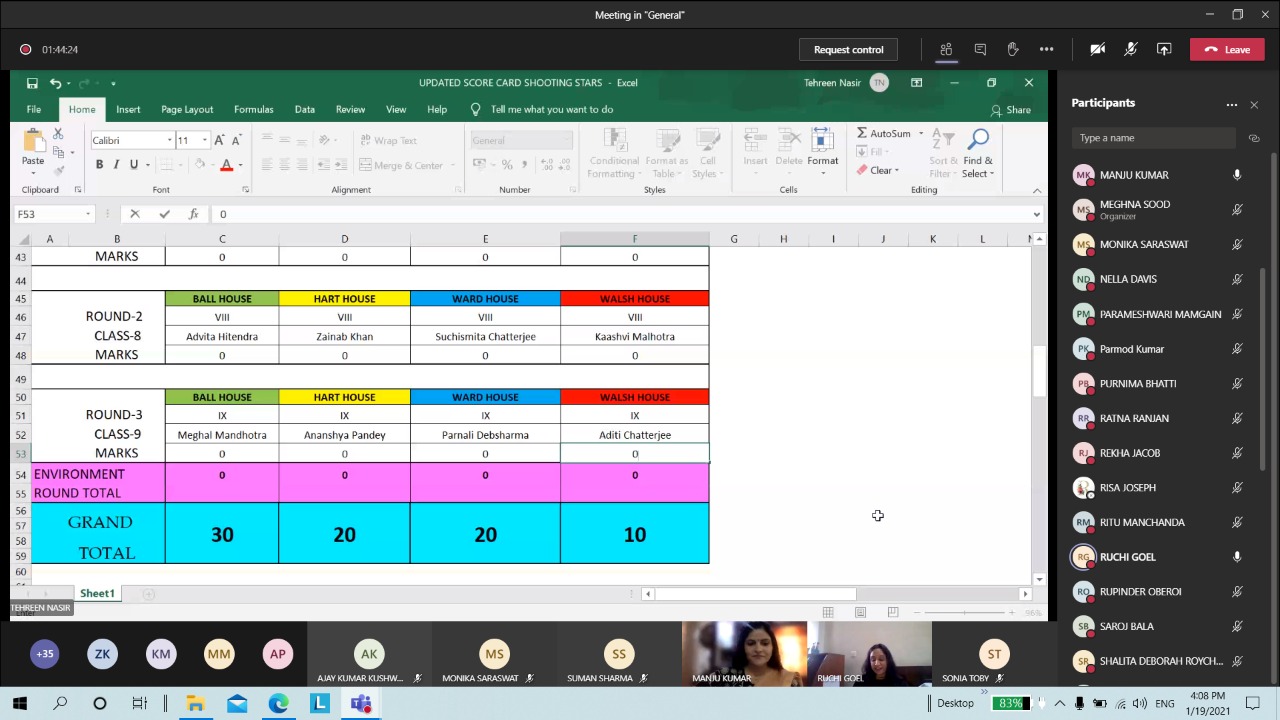Click the Excel horizontal scrollbar
1280x720 pixels.
click(x=755, y=594)
